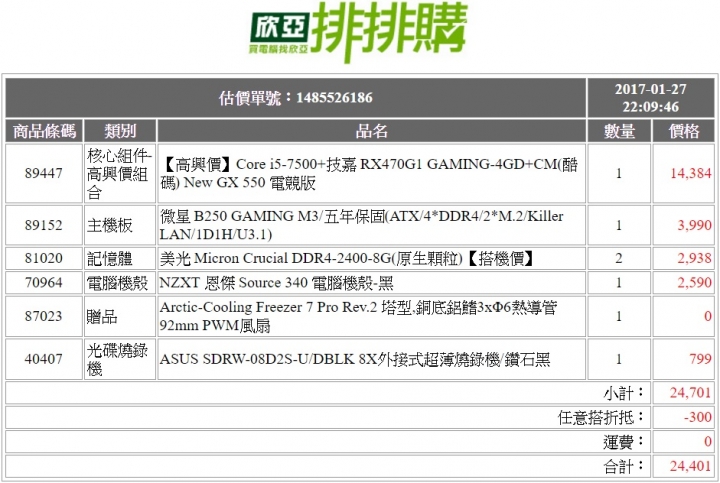Select product barcode 81020
This screenshot has height=483, width=720.
44,258
